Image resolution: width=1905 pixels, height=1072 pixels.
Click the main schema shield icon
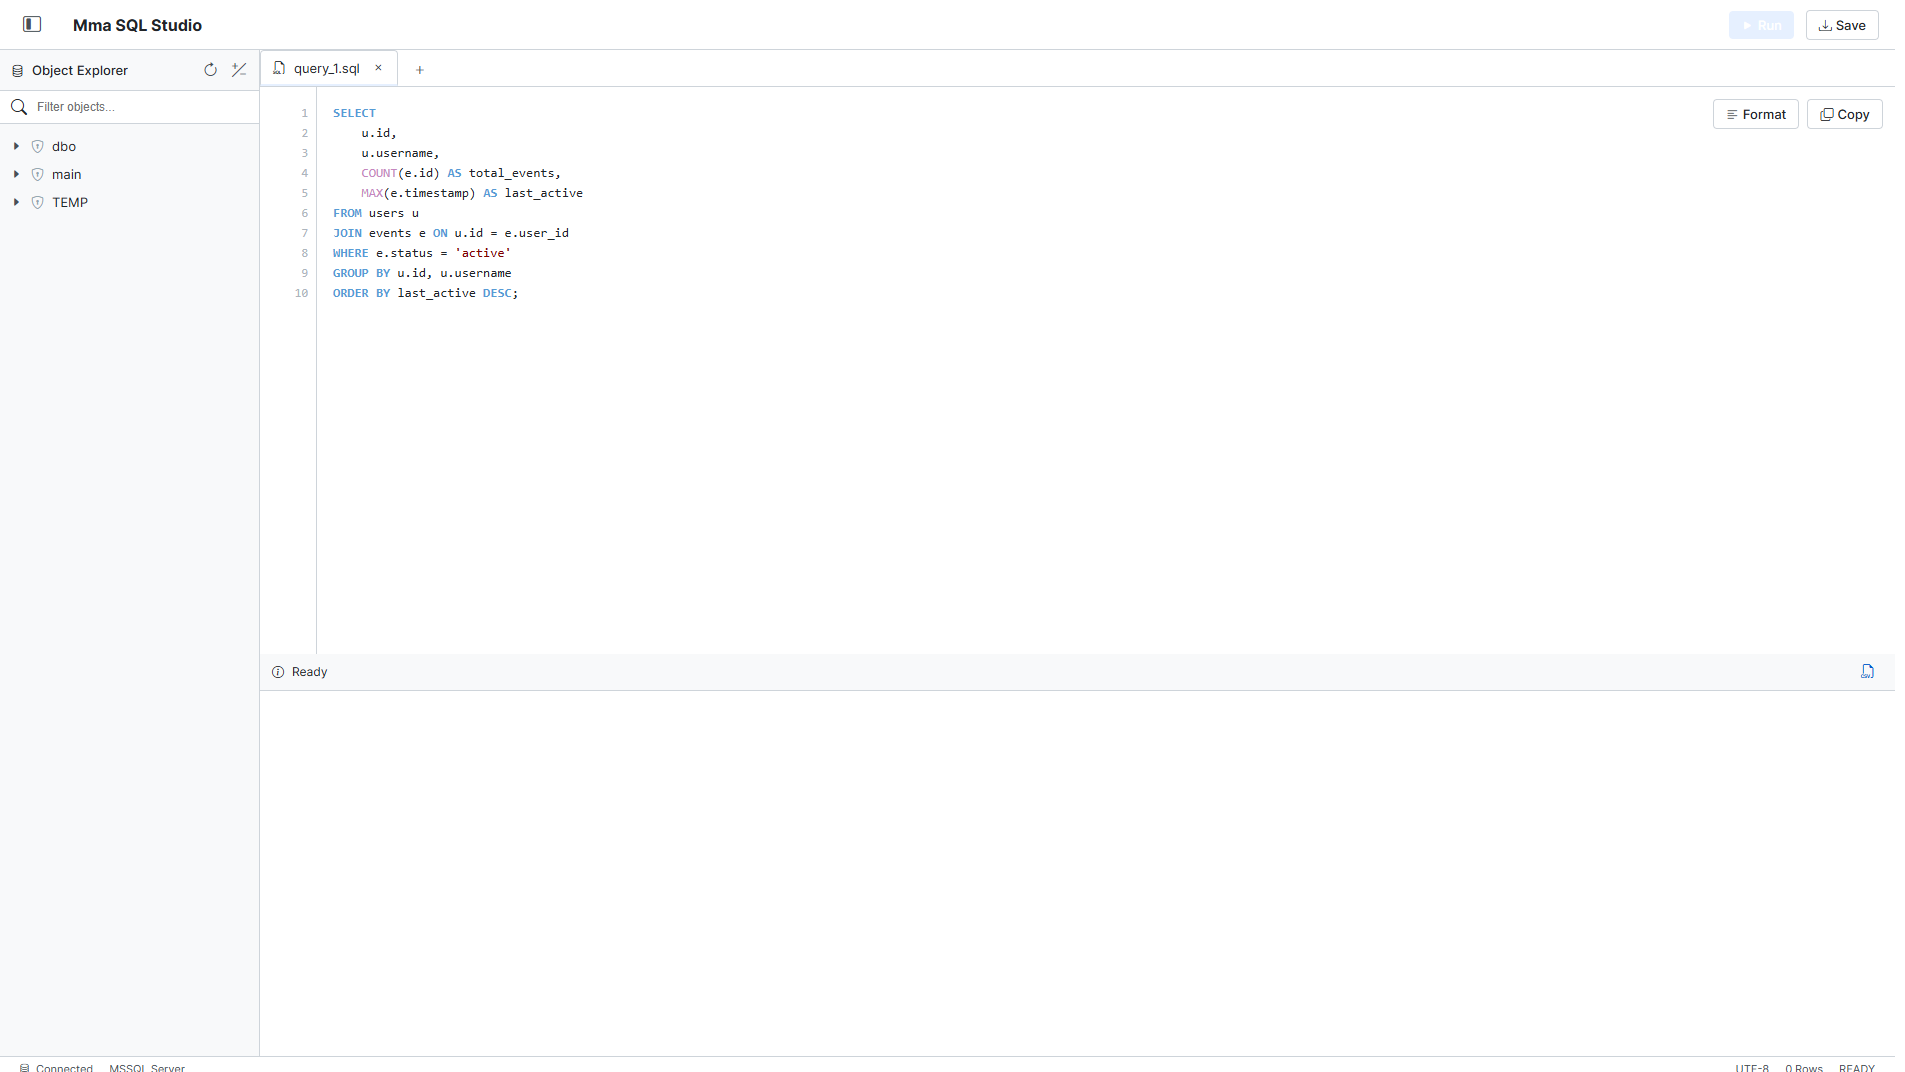point(38,174)
